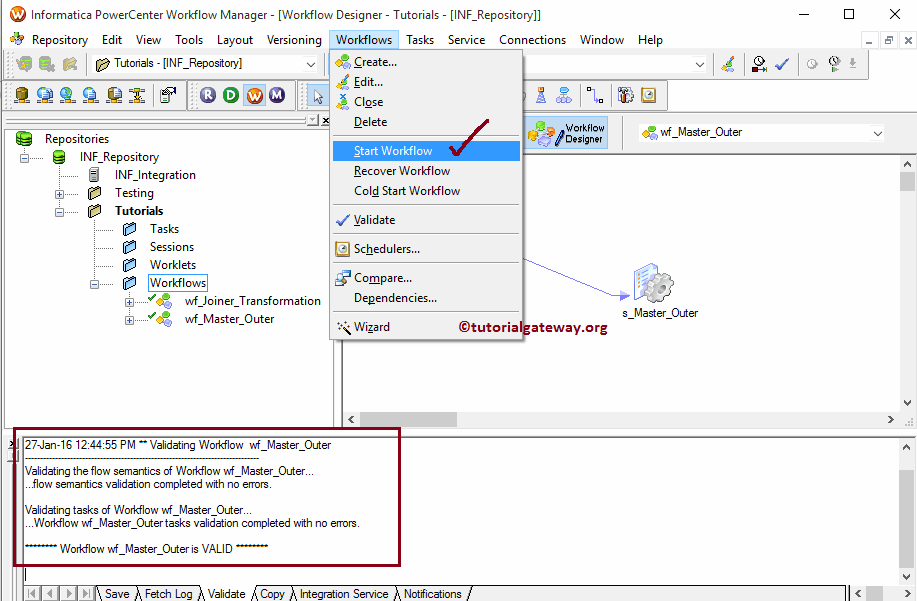Choose Close in the Workflows menu
This screenshot has width=917, height=601.
426,102
